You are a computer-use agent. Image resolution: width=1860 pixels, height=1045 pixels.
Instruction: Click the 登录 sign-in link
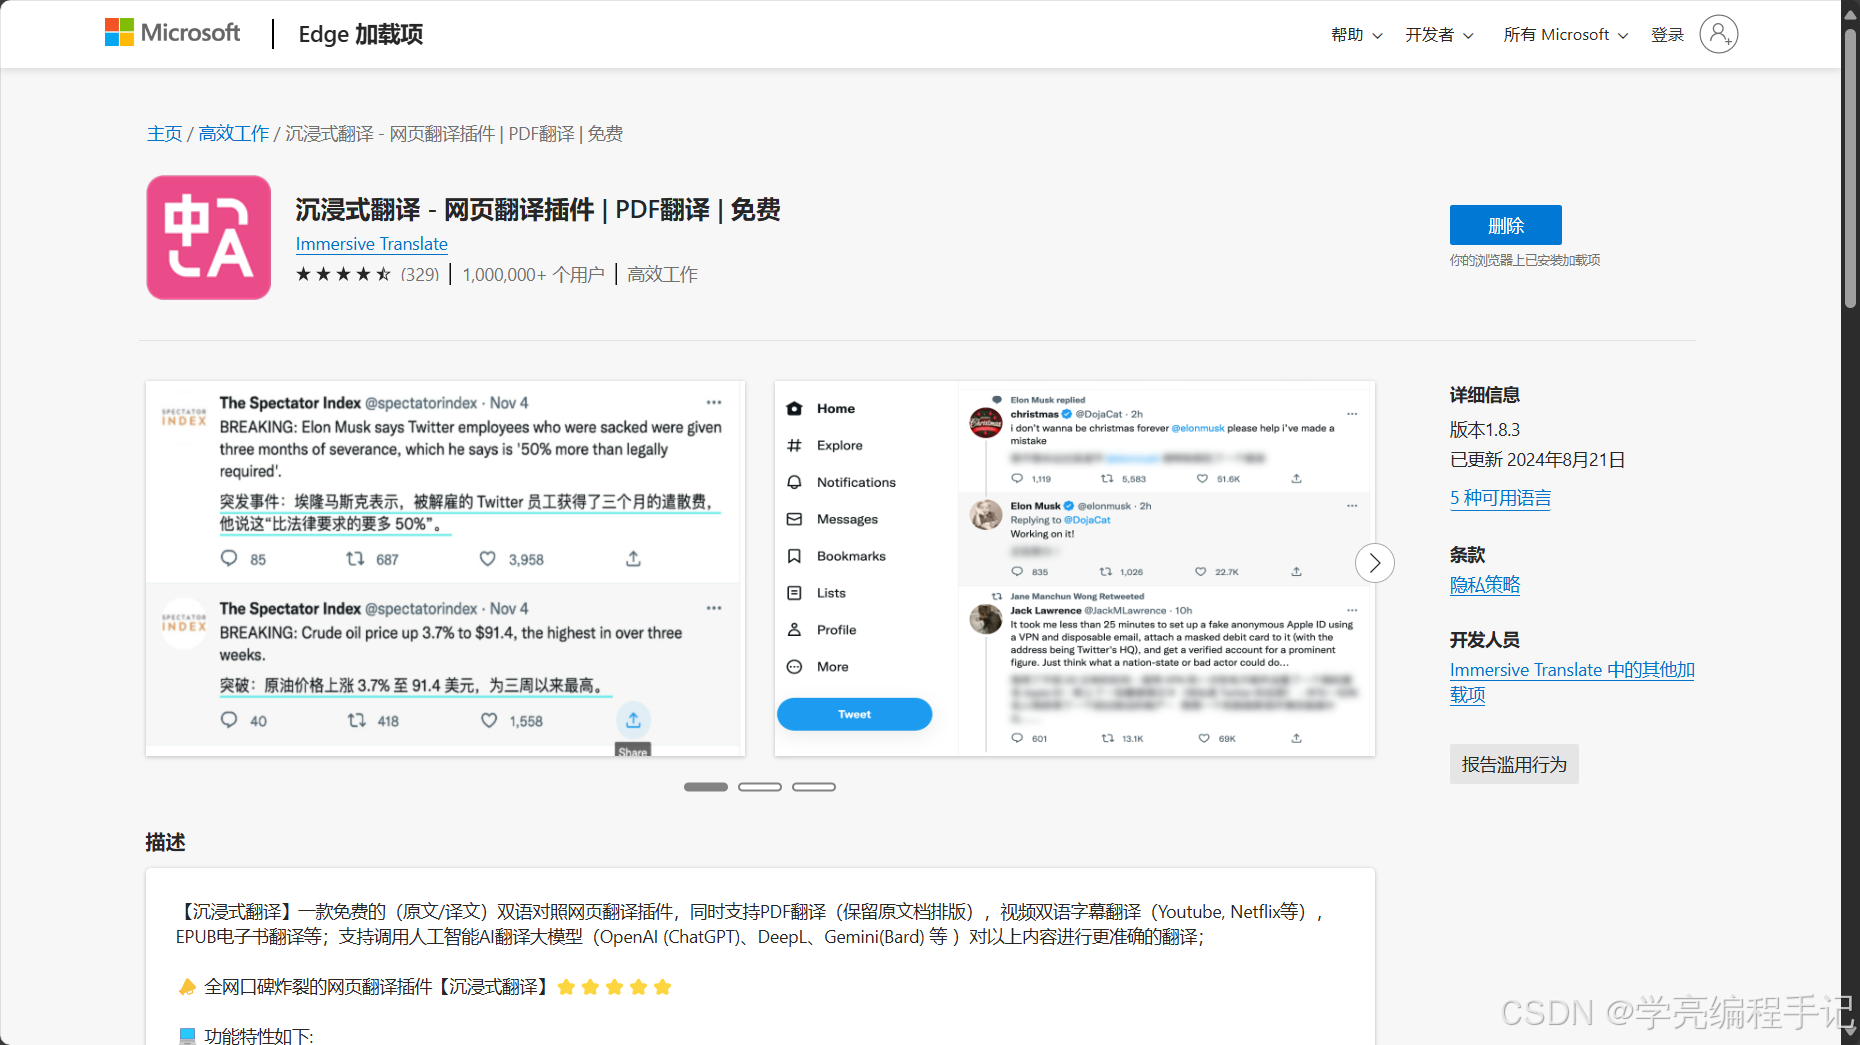(1667, 34)
